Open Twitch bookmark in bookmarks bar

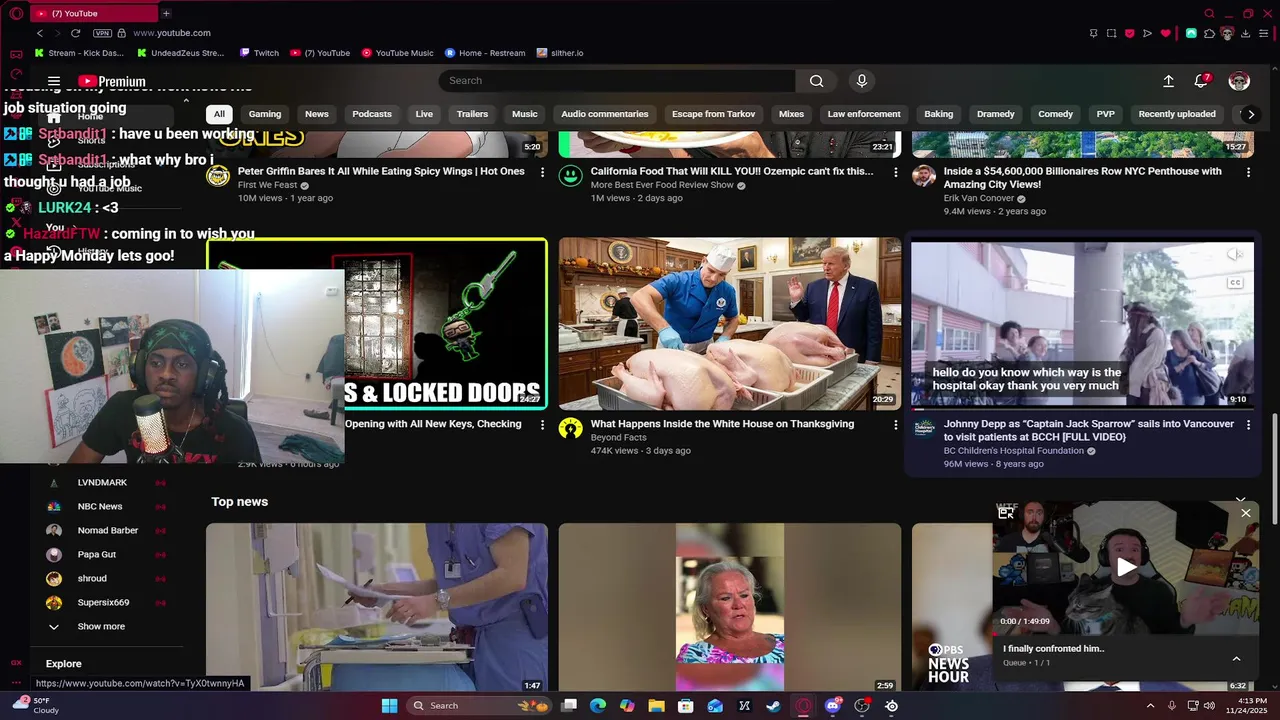point(259,53)
